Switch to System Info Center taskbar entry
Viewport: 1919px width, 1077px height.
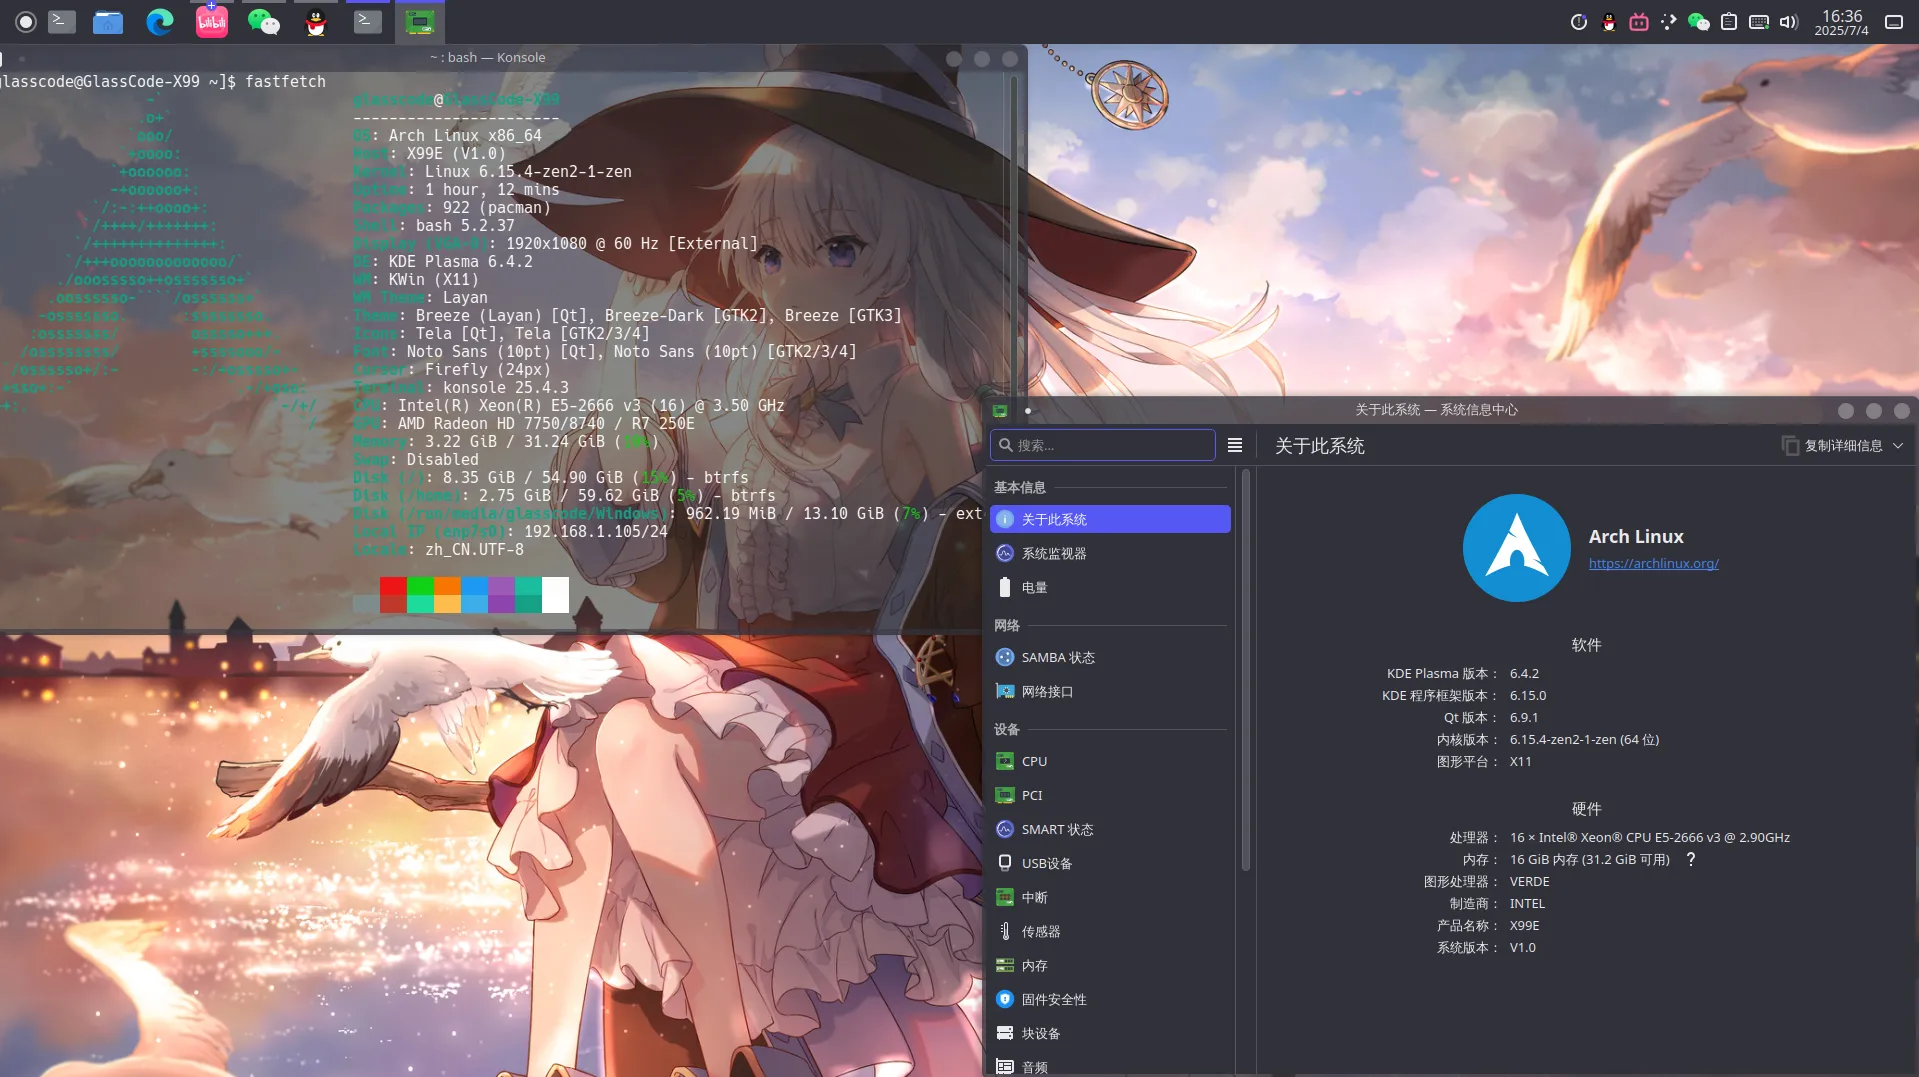[x=420, y=21]
